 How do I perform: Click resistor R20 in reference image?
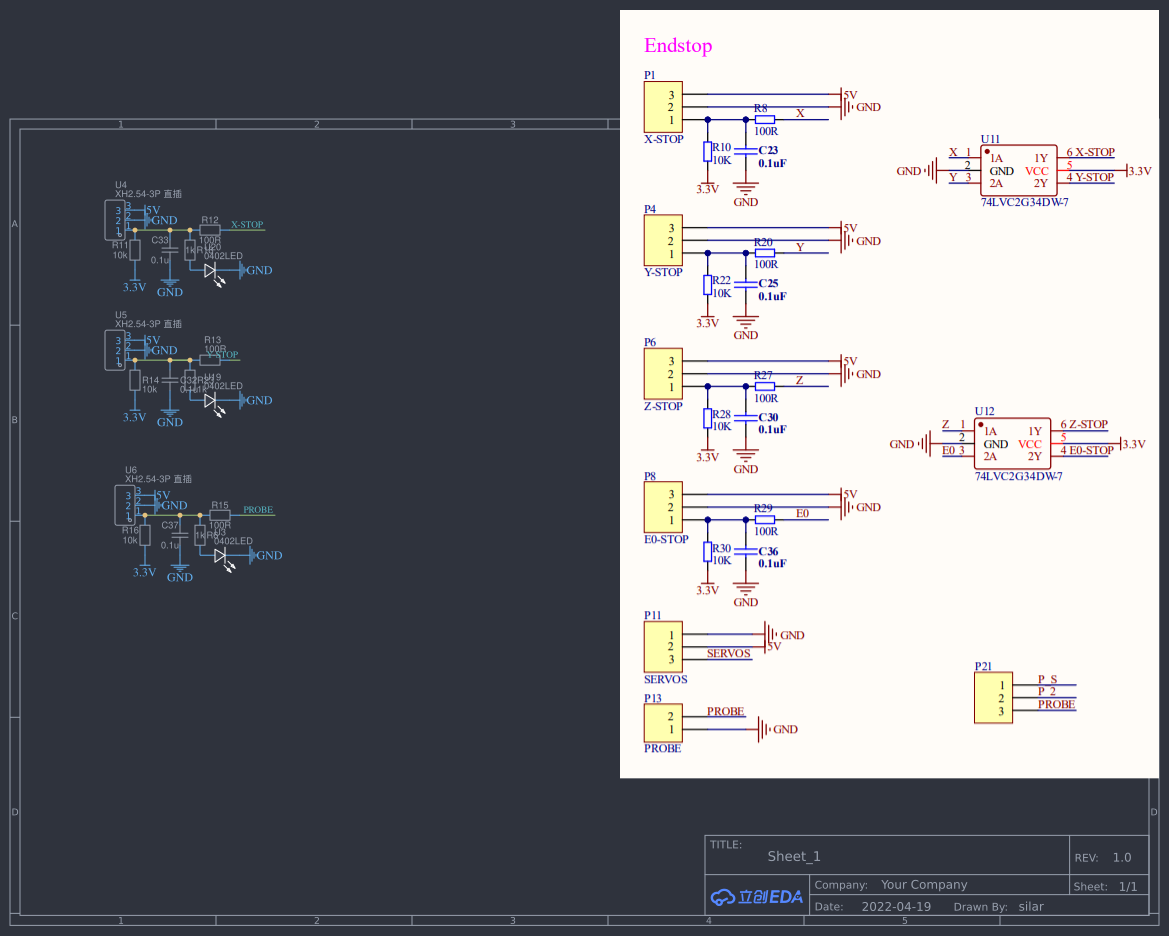[765, 253]
